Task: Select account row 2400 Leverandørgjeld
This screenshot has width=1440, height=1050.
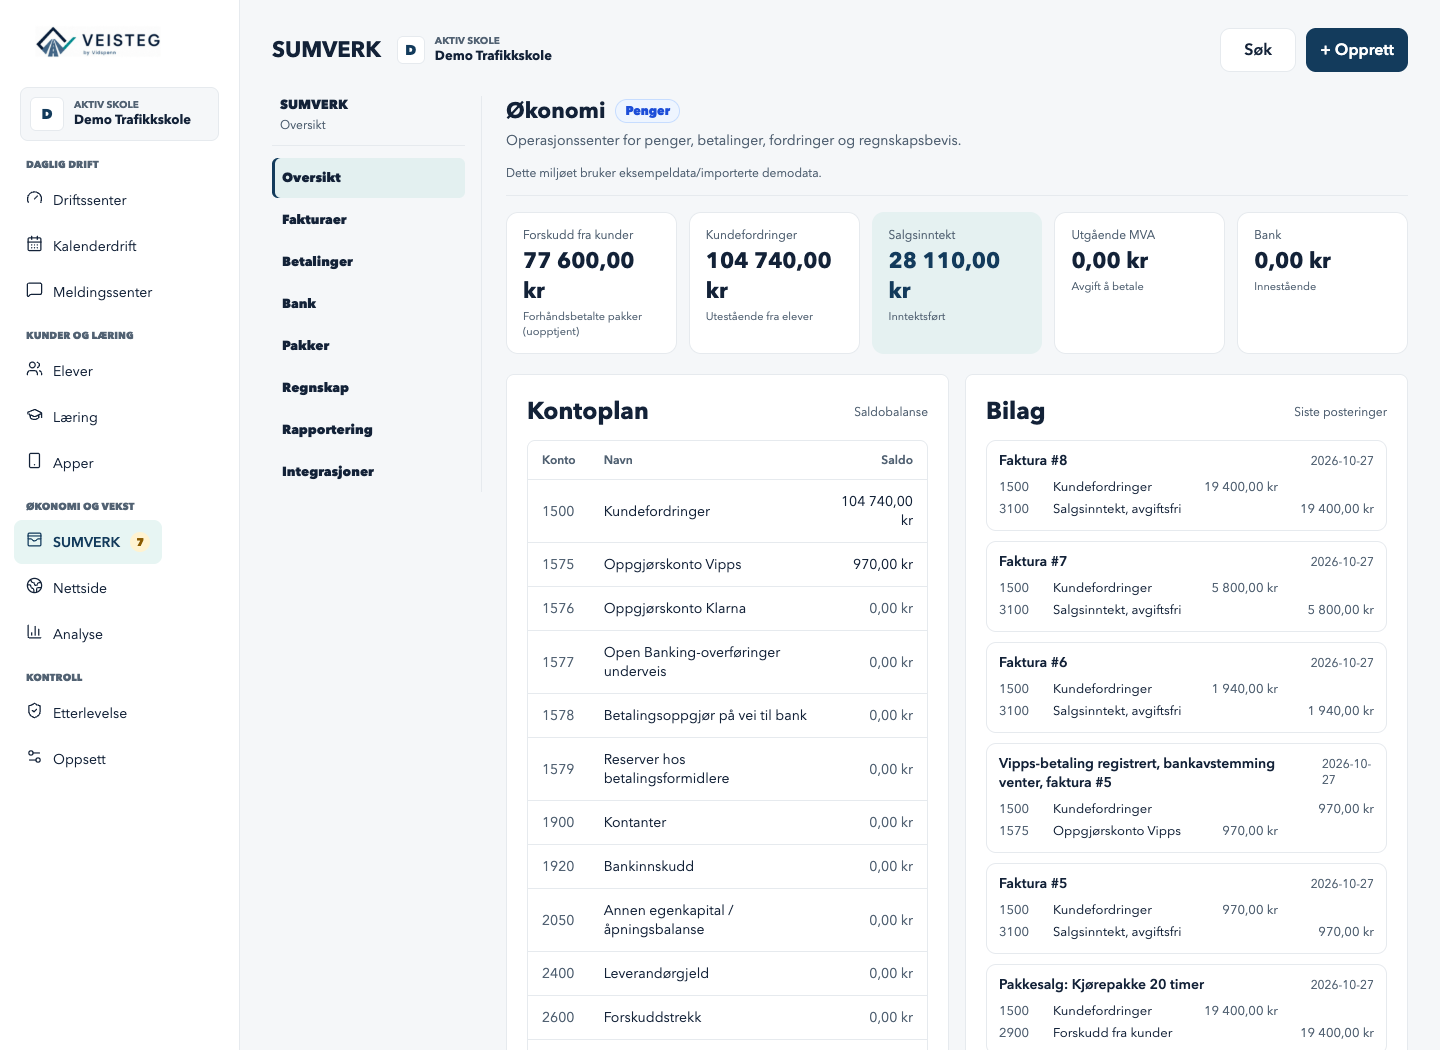Action: 727,973
